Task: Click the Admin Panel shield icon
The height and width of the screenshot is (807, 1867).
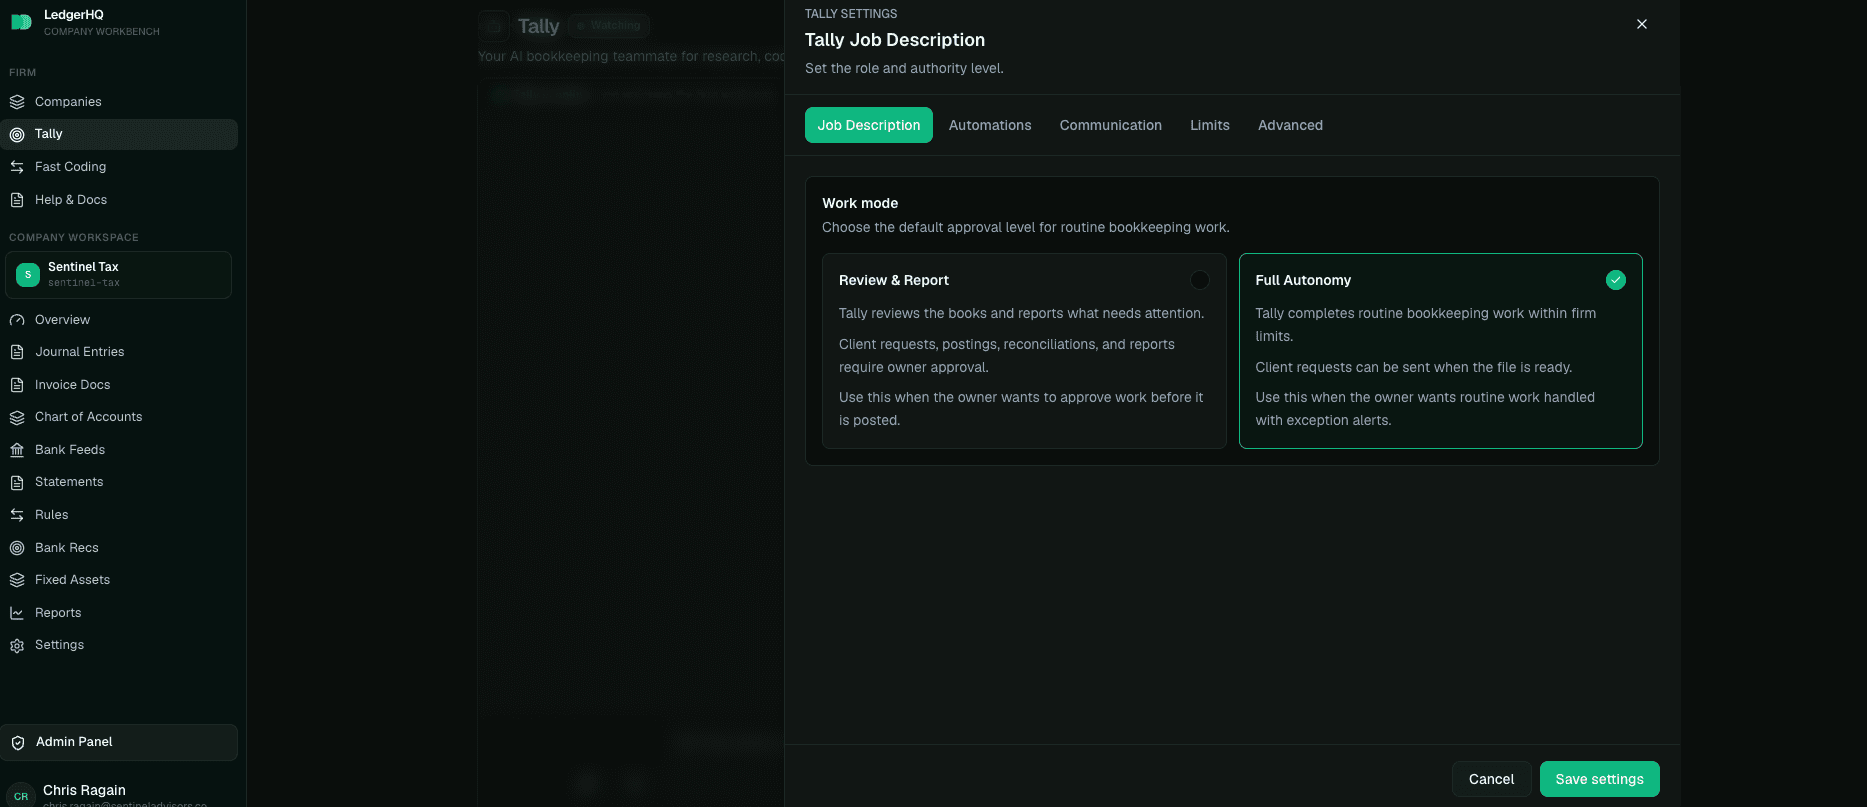Action: [18, 743]
